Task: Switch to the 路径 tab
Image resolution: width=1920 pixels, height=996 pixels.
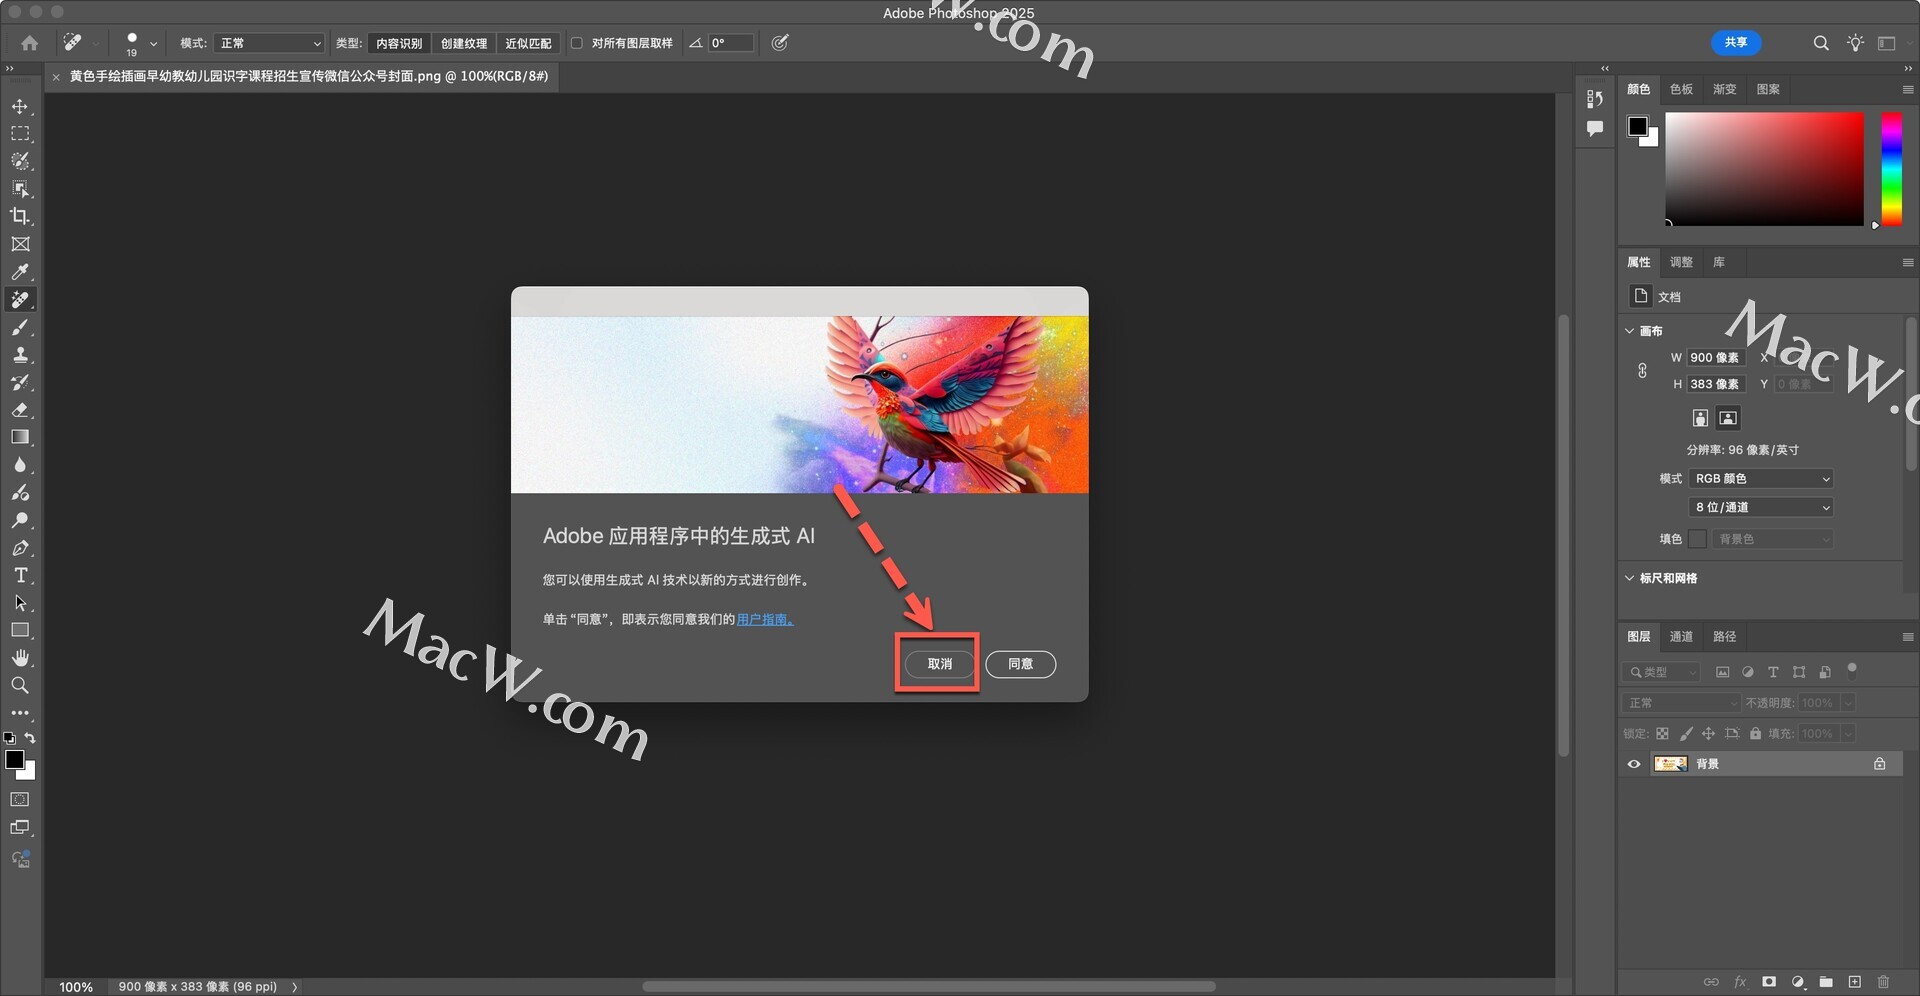Action: (1725, 636)
